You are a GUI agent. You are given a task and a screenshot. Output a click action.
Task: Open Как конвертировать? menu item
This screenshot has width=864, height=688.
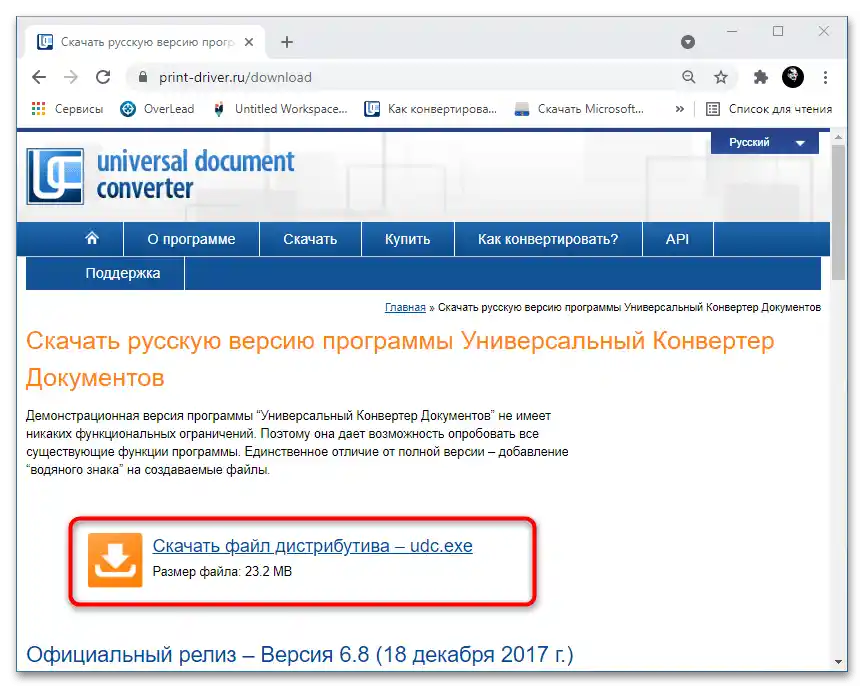coord(548,239)
